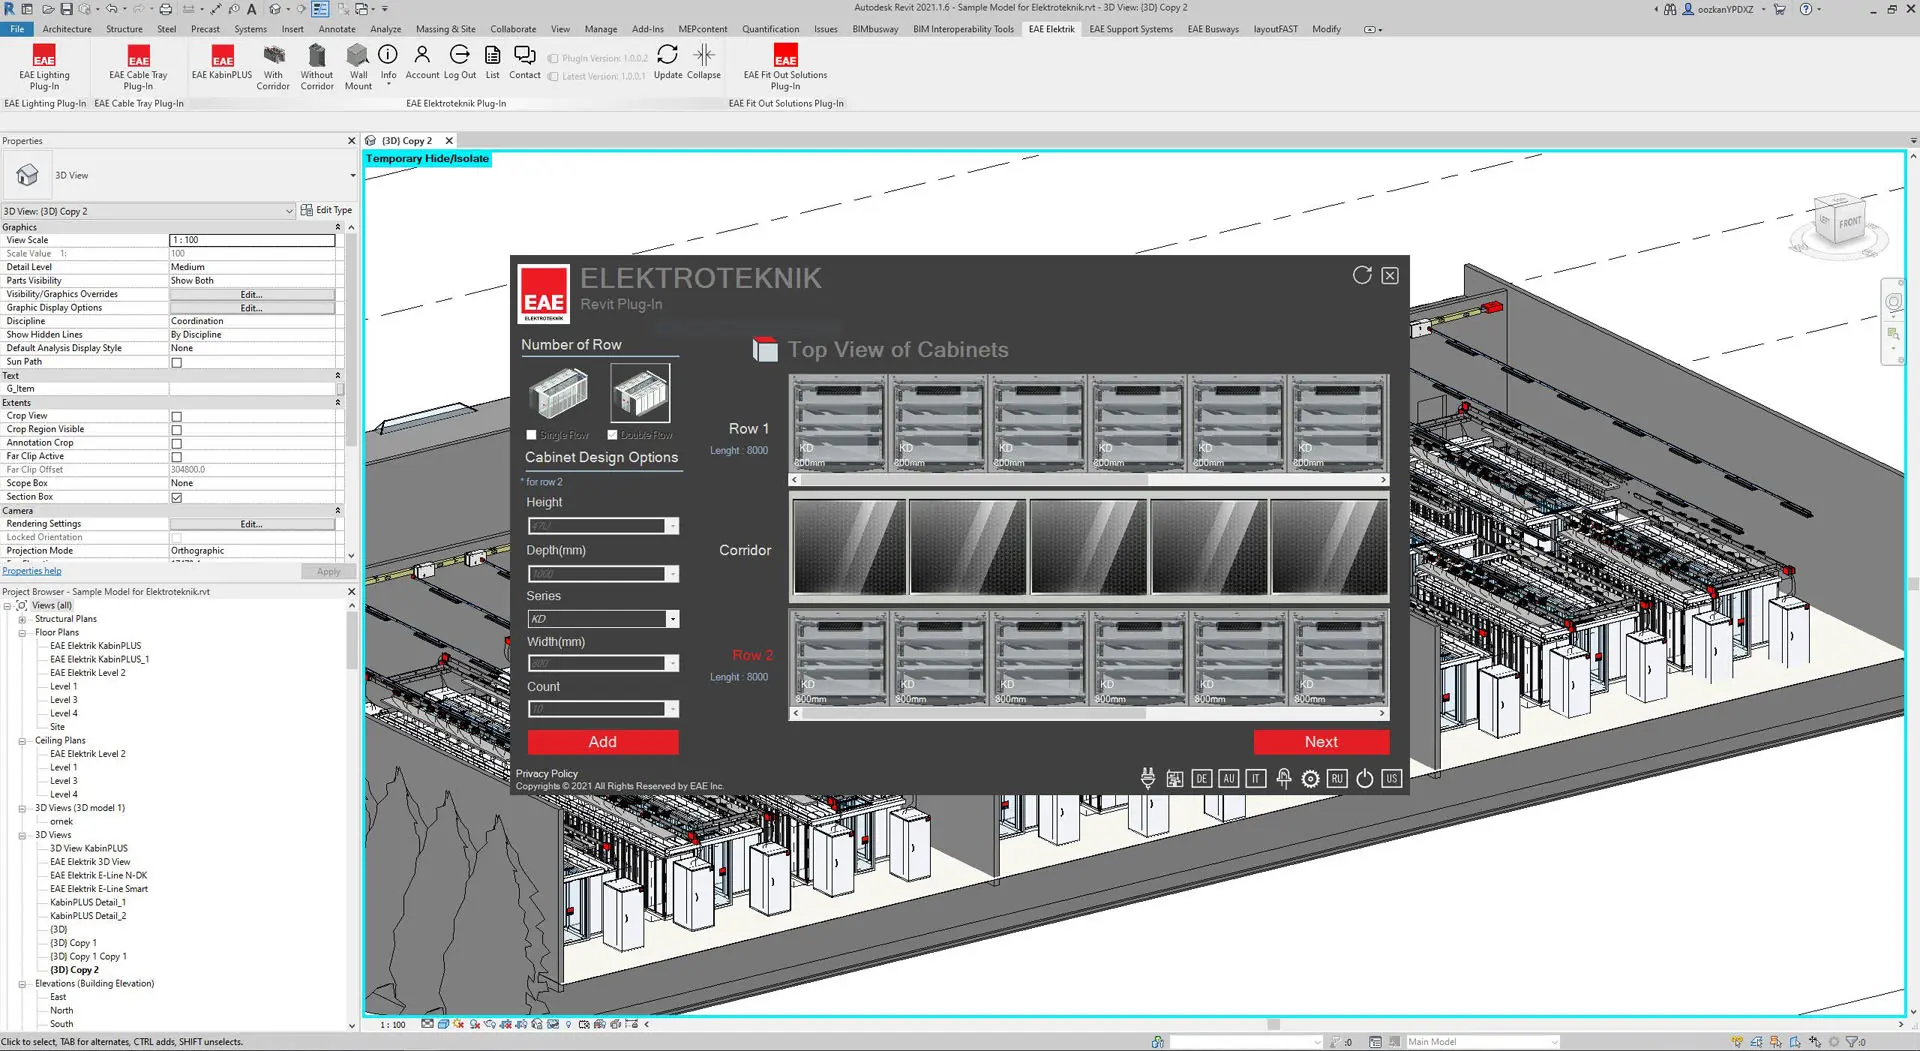This screenshot has width=1920, height=1051.
Task: Collapse the Floor Plans tree node
Action: click(x=22, y=632)
